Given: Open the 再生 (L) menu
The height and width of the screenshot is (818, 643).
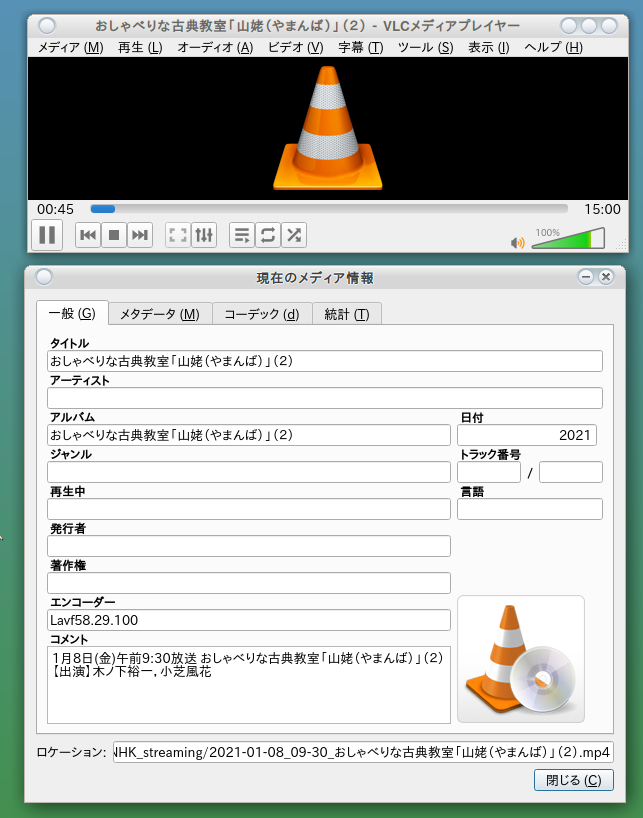Looking at the screenshot, I should [140, 47].
